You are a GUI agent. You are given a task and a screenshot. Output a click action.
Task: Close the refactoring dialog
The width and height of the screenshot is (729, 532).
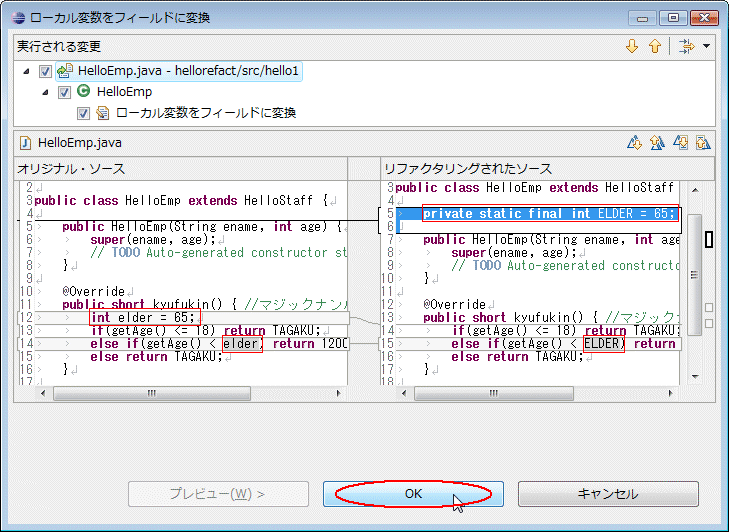coord(704,18)
